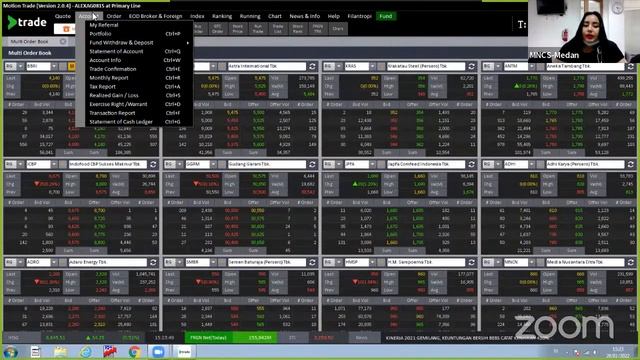Open File Explorer from the taskbar
Screen dimensions: 640x360
point(60,351)
